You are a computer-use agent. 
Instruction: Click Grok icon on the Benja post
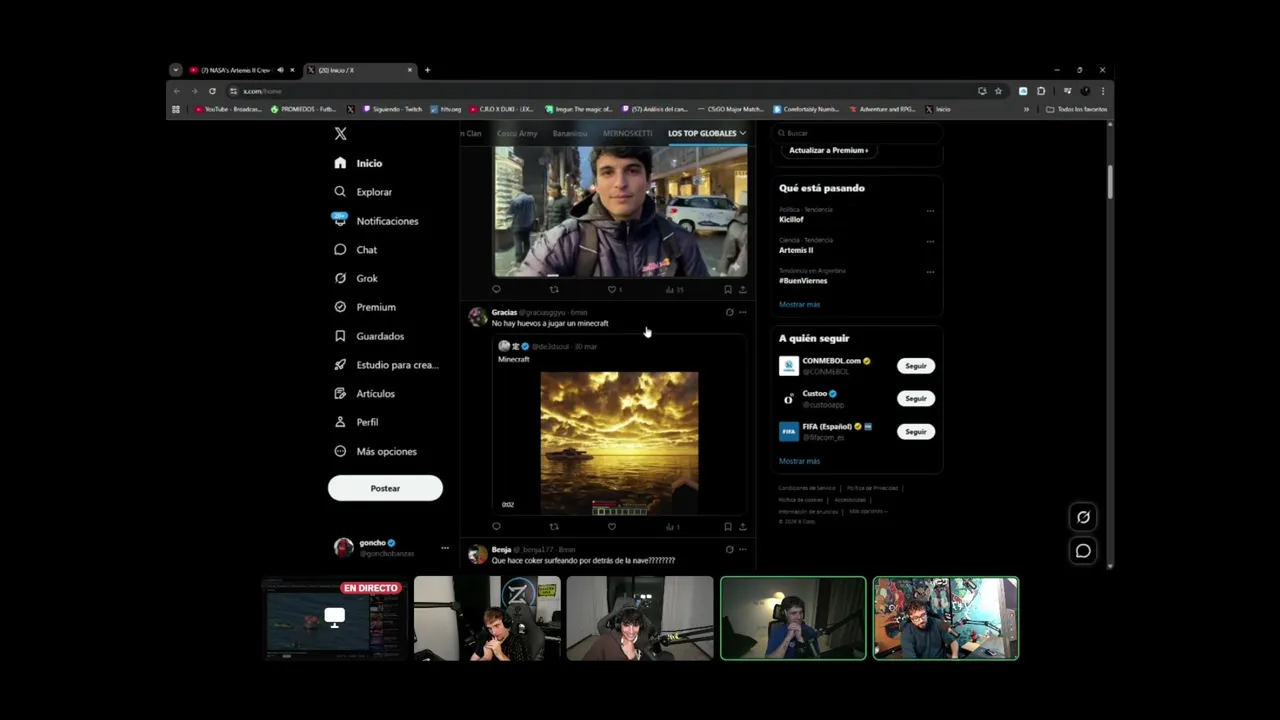[x=729, y=550]
